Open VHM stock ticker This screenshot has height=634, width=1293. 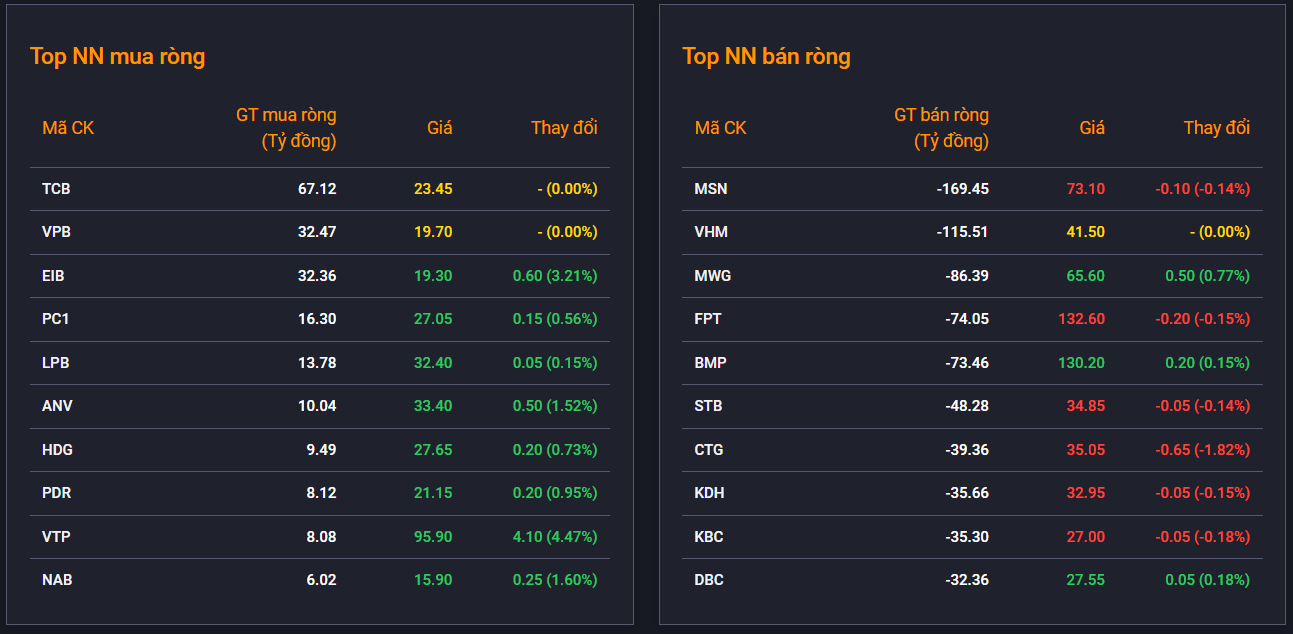coord(711,232)
